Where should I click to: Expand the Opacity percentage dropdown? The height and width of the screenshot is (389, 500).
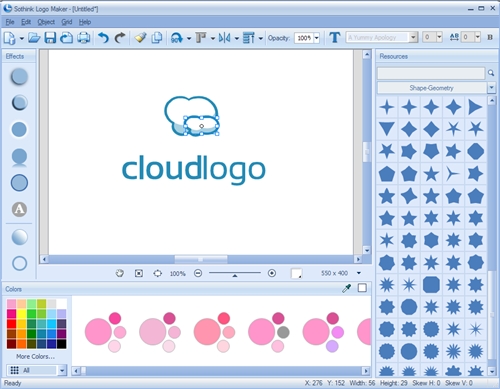point(317,38)
